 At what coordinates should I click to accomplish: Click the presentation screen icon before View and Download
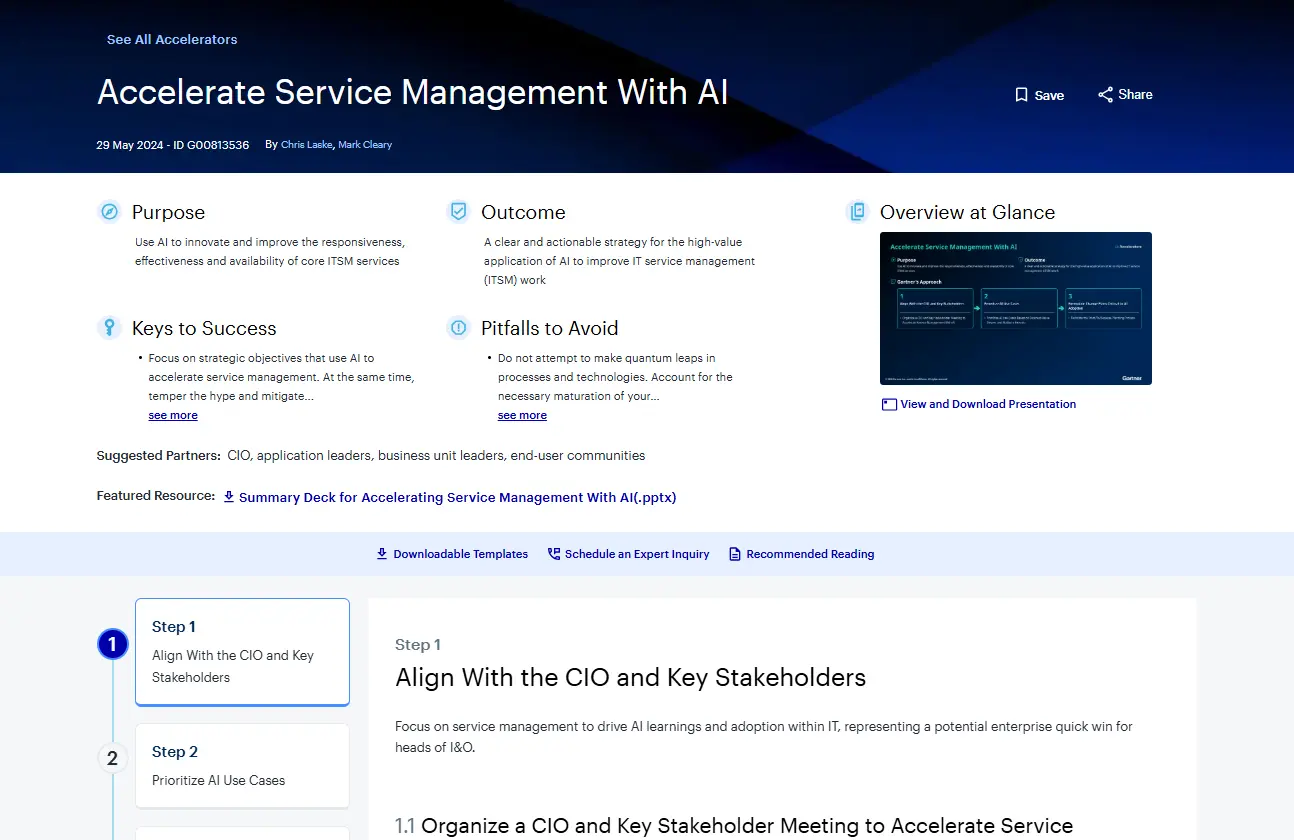click(888, 404)
